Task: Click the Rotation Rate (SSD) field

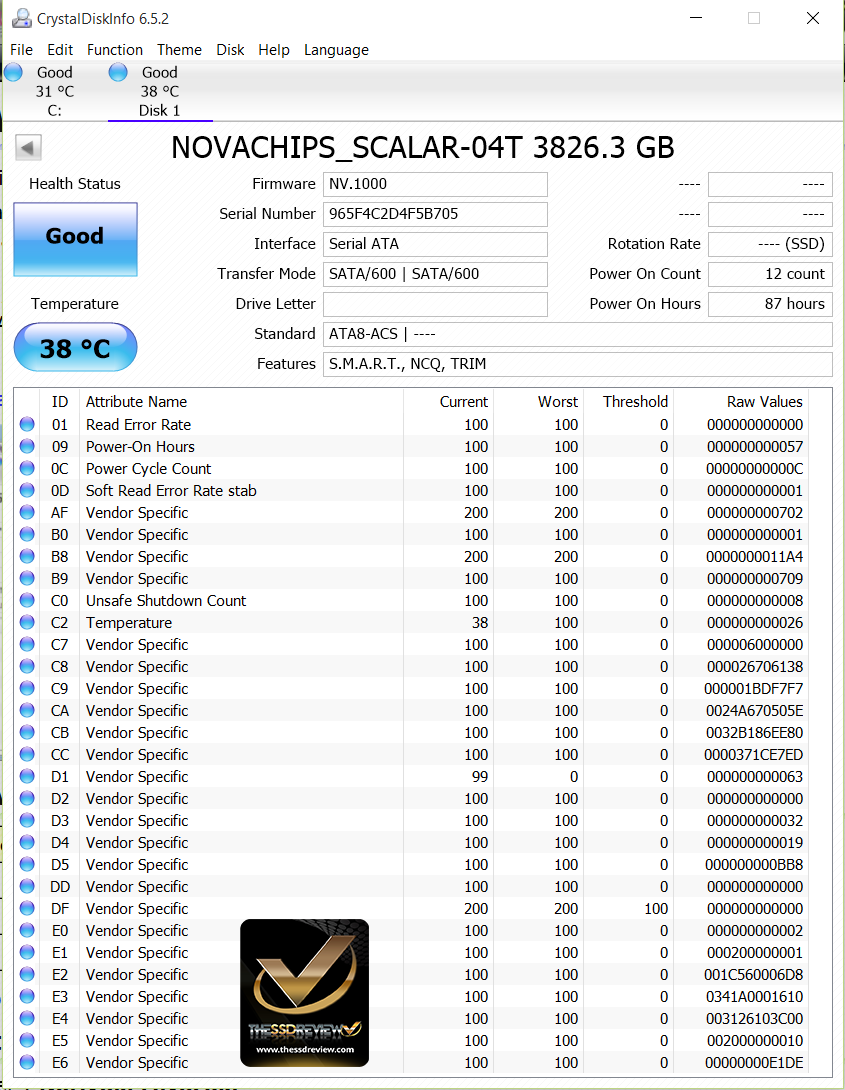Action: click(x=770, y=244)
